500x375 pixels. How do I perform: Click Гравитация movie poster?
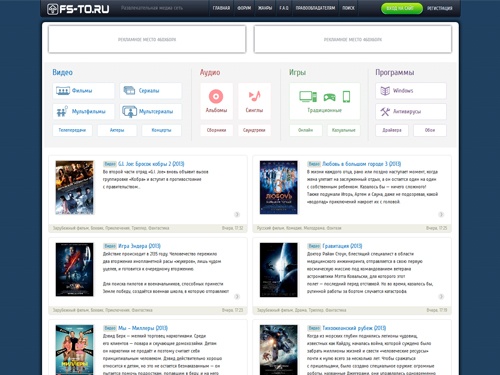279,269
